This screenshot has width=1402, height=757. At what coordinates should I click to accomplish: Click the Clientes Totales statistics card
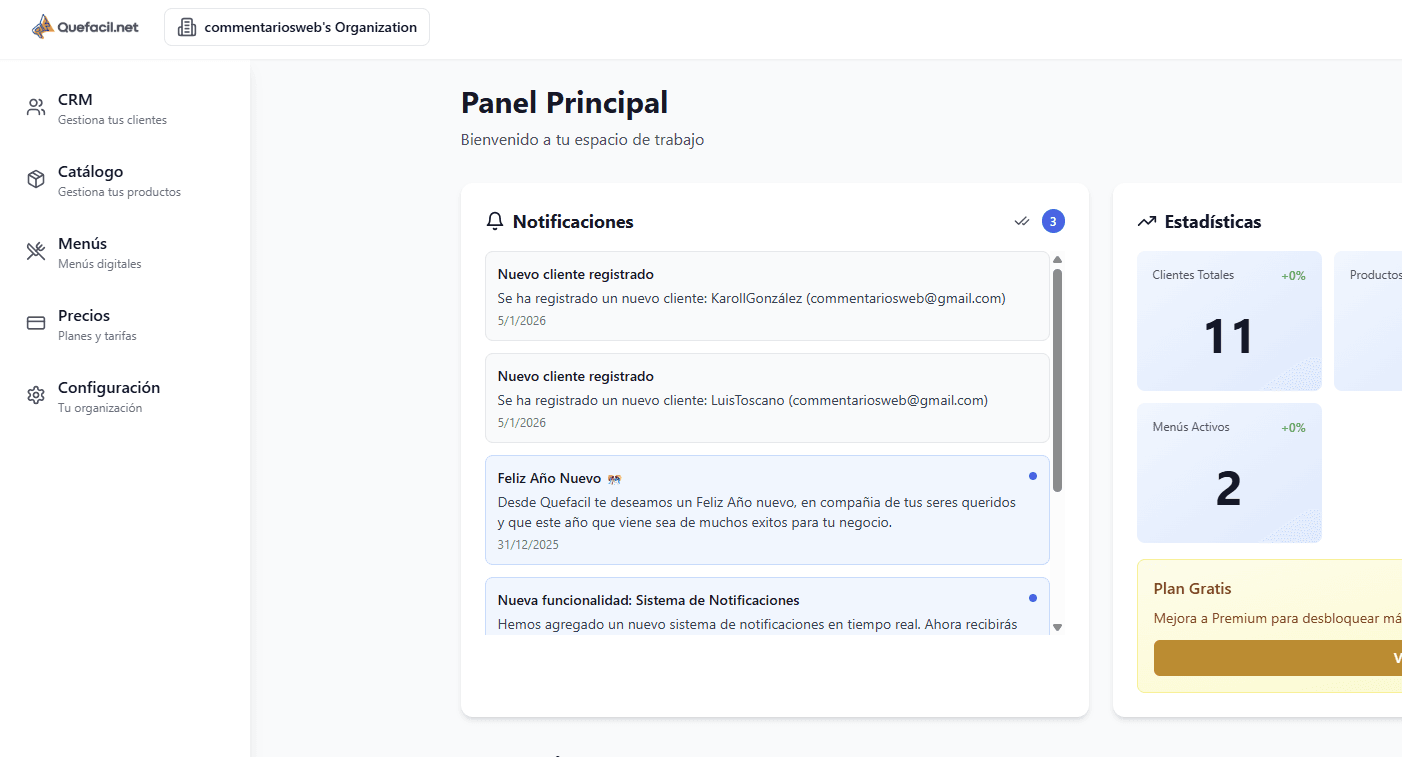(1229, 321)
